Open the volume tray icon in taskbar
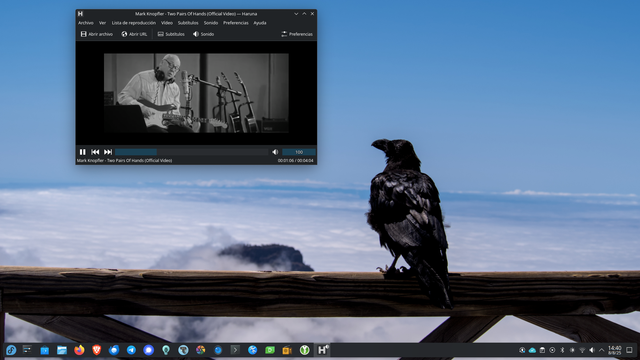 coord(592,350)
